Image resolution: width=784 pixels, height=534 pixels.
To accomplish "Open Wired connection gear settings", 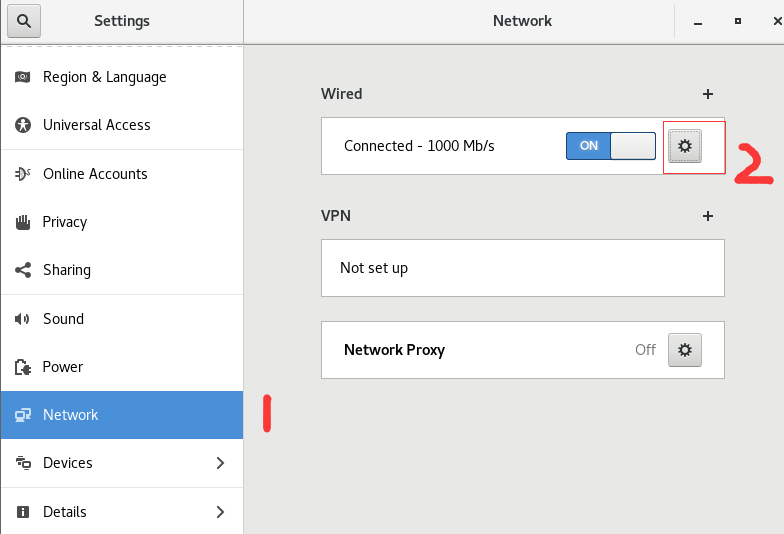I will [684, 146].
